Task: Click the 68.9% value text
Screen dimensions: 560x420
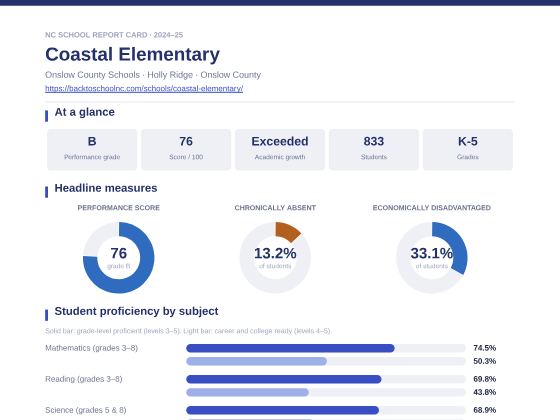Action: [485, 410]
